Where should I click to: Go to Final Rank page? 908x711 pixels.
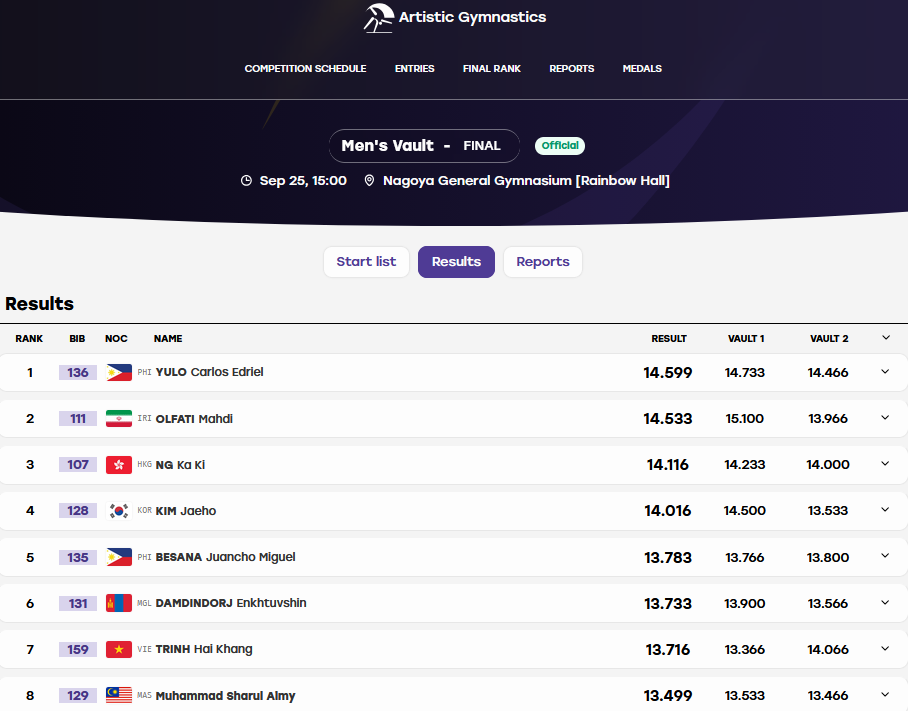pos(492,68)
